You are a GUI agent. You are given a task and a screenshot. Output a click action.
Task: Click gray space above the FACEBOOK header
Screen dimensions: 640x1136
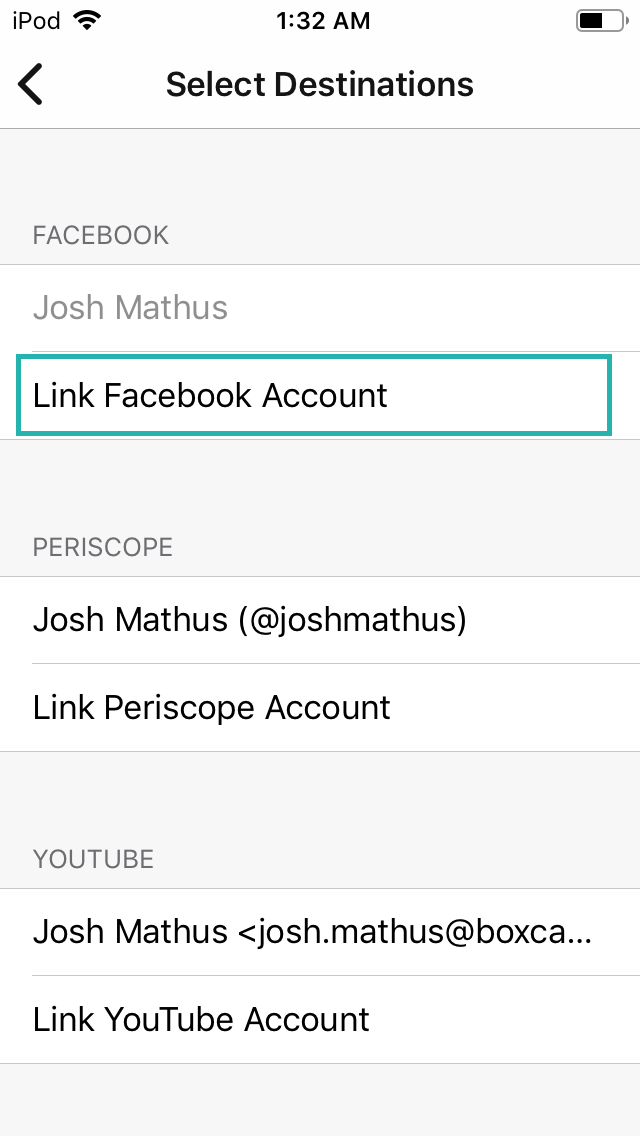point(320,170)
